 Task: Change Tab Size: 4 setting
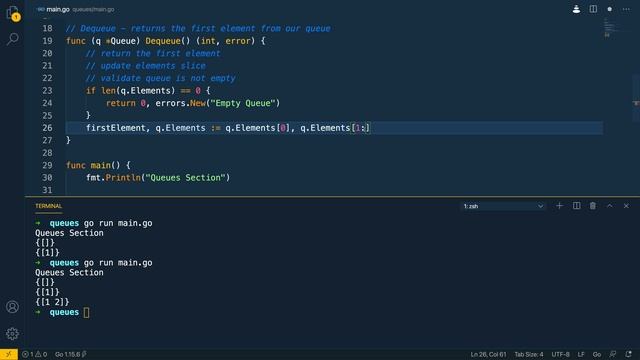coord(529,354)
